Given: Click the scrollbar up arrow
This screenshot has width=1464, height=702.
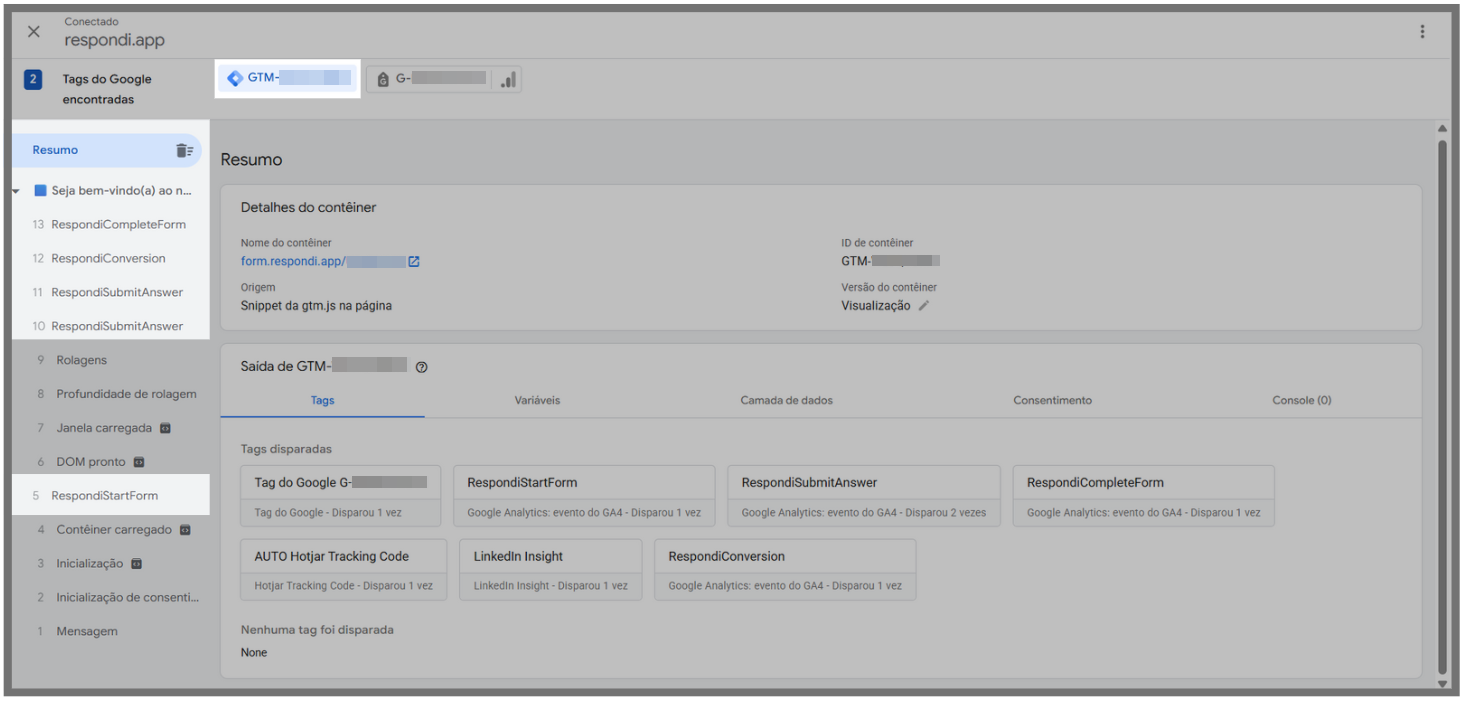Looking at the screenshot, I should point(1442,129).
